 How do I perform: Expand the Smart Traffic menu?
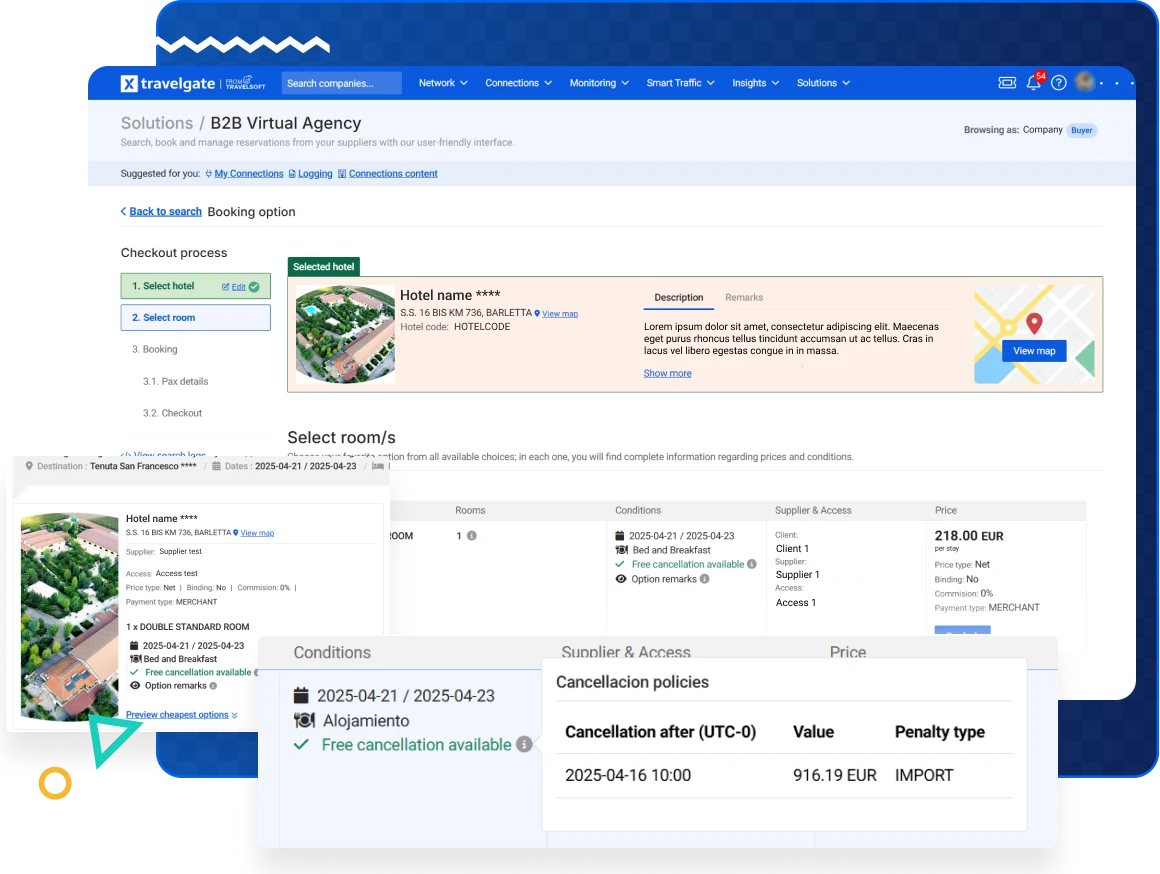[680, 83]
